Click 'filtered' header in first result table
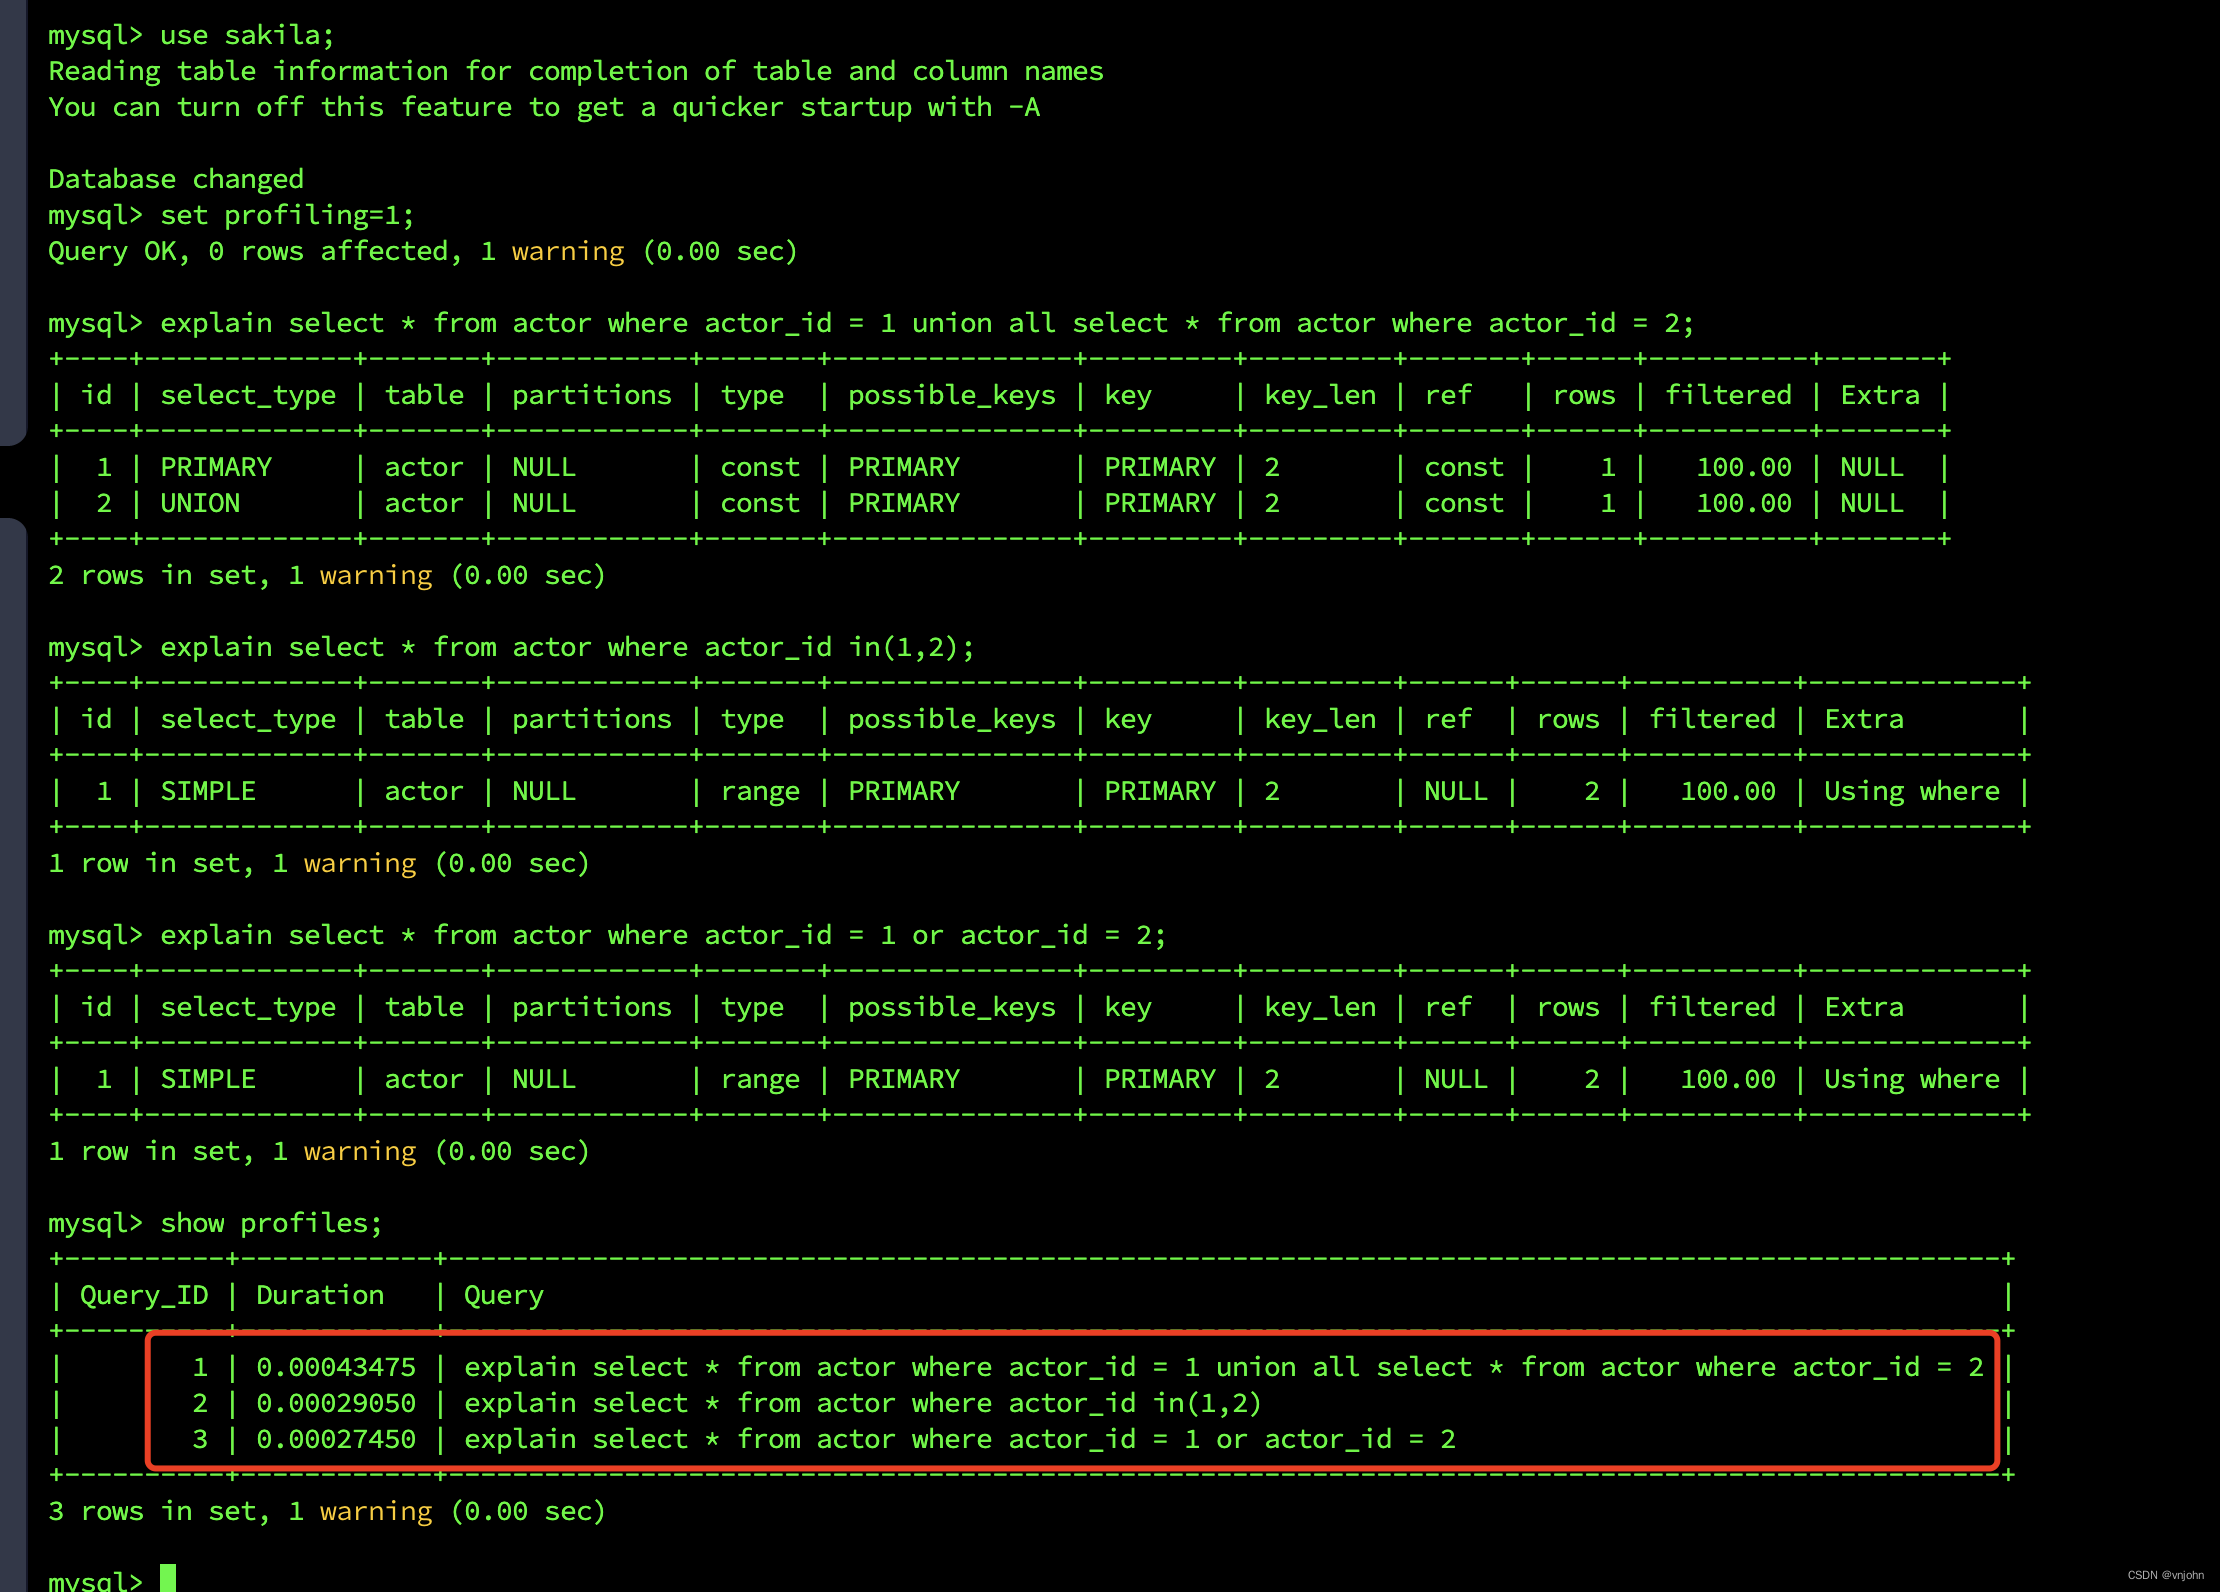 [1728, 395]
